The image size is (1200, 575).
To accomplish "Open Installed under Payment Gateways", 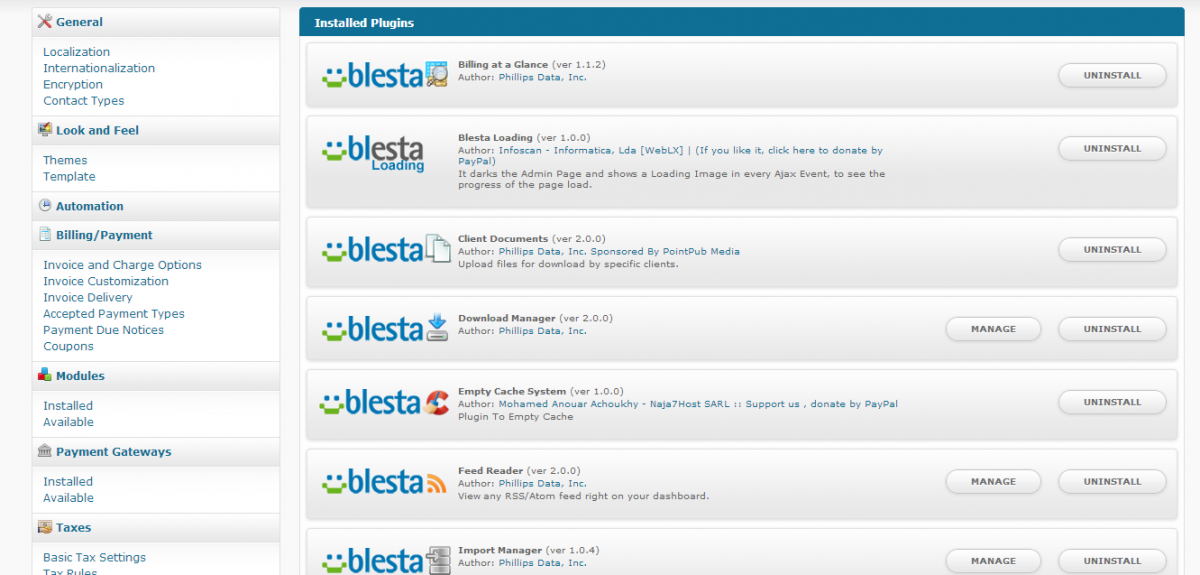I will click(68, 481).
